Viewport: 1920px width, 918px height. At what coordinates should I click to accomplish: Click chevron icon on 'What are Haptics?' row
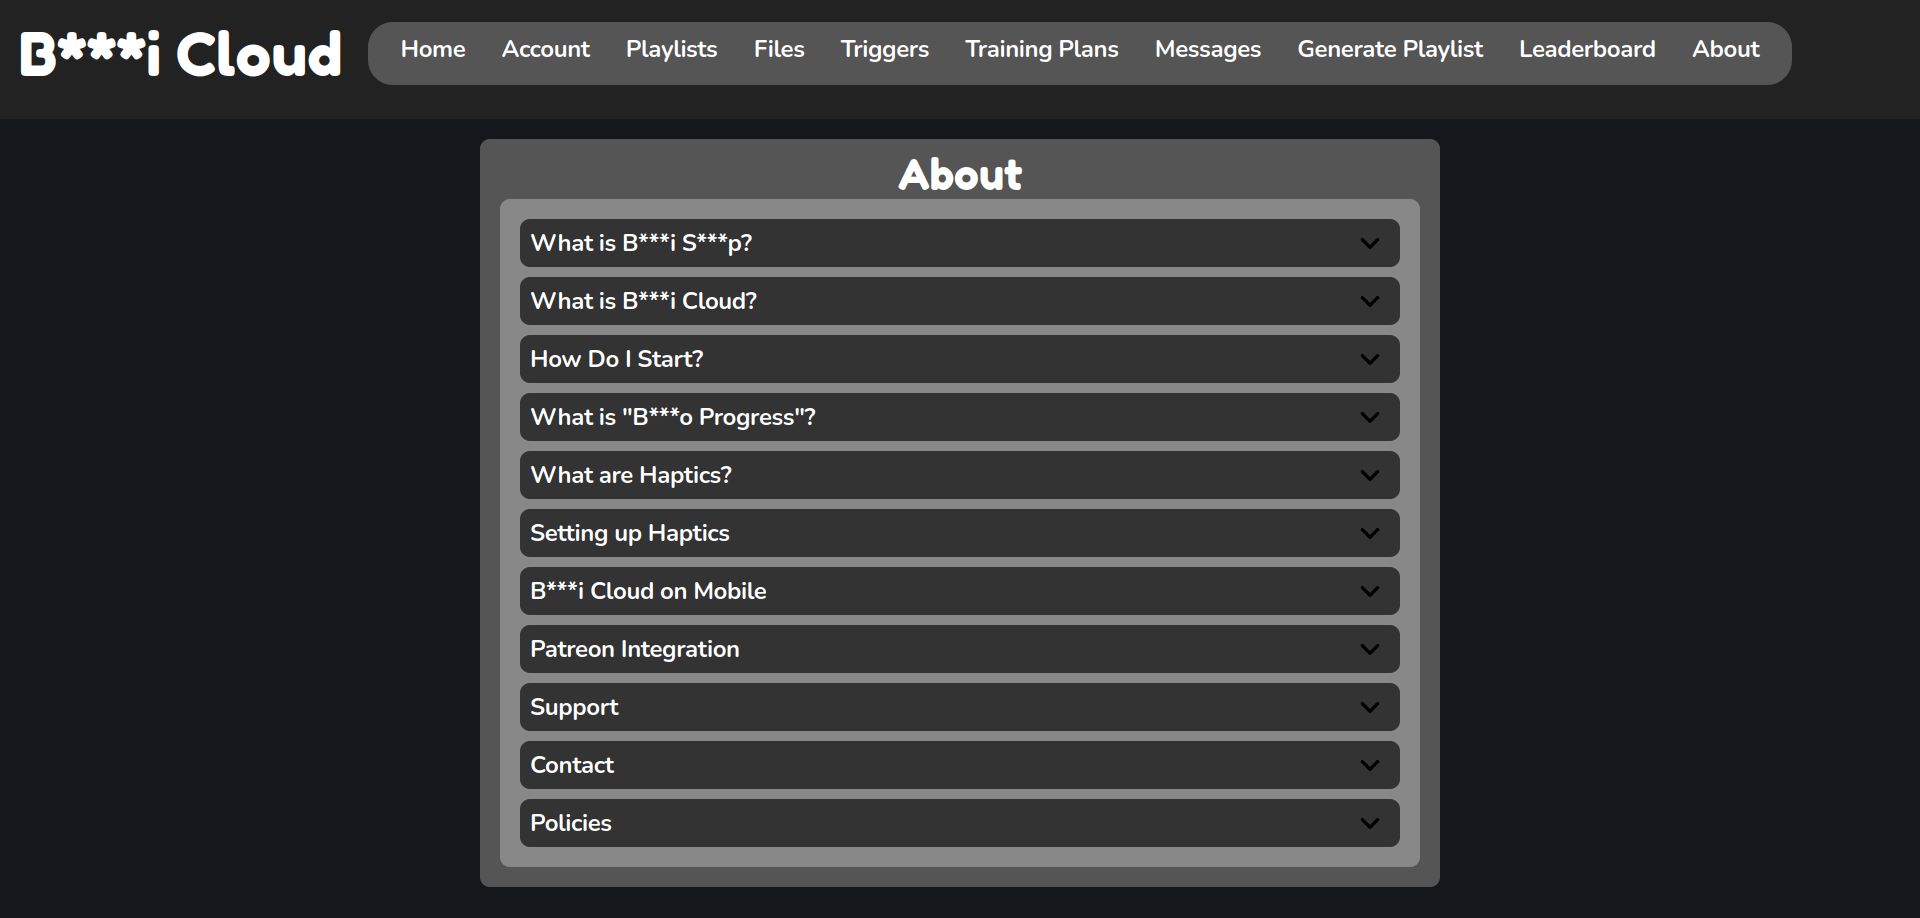[x=1370, y=475]
